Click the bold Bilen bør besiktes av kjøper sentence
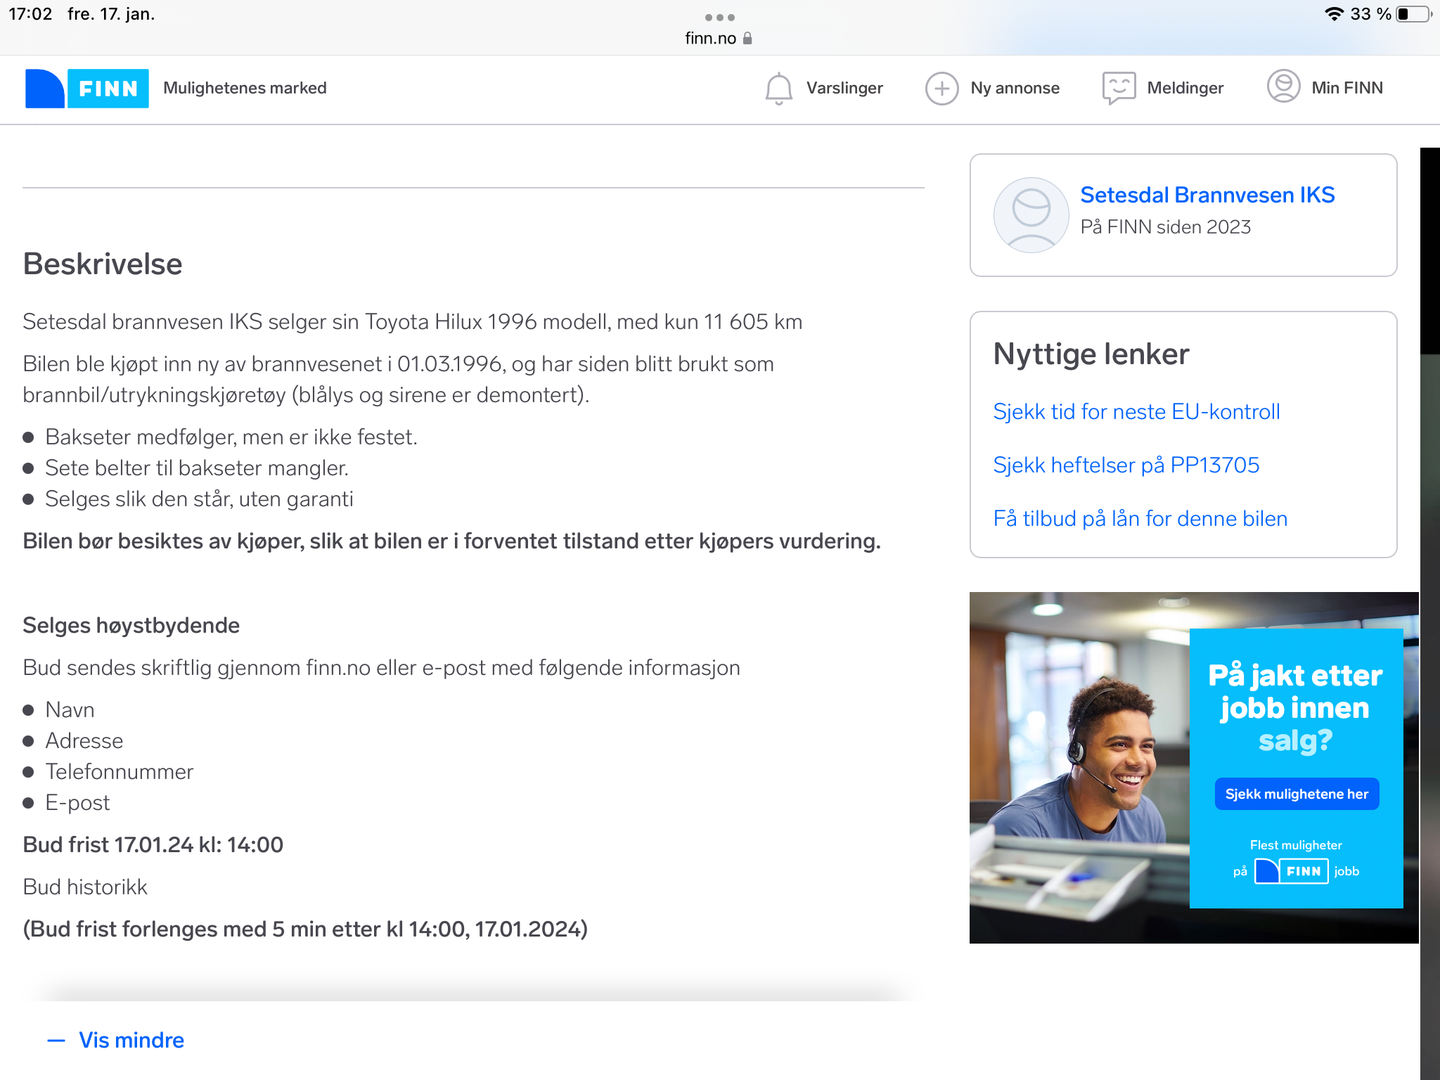This screenshot has width=1440, height=1080. 452,541
